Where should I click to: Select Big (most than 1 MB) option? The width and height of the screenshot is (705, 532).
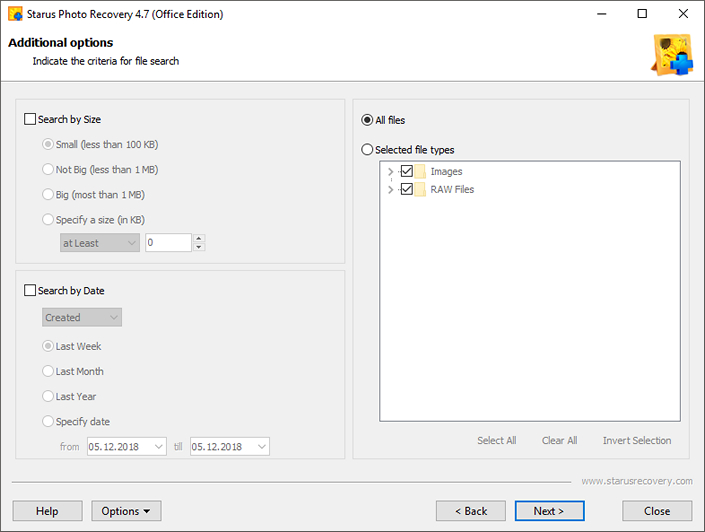pyautogui.click(x=48, y=195)
